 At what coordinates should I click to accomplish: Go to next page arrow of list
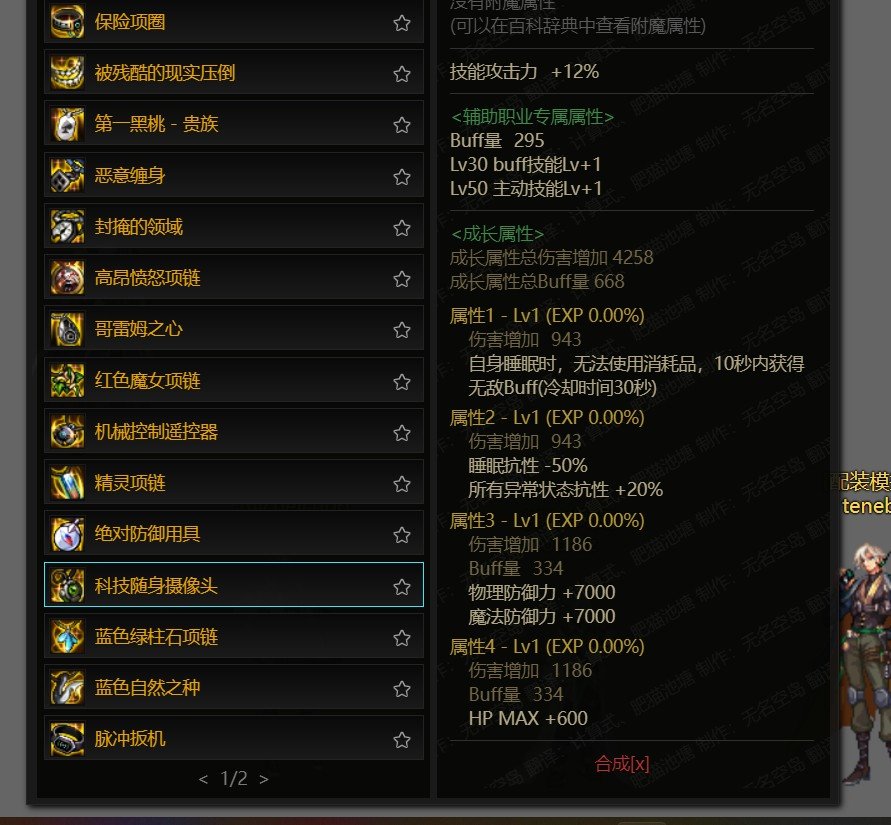(264, 779)
